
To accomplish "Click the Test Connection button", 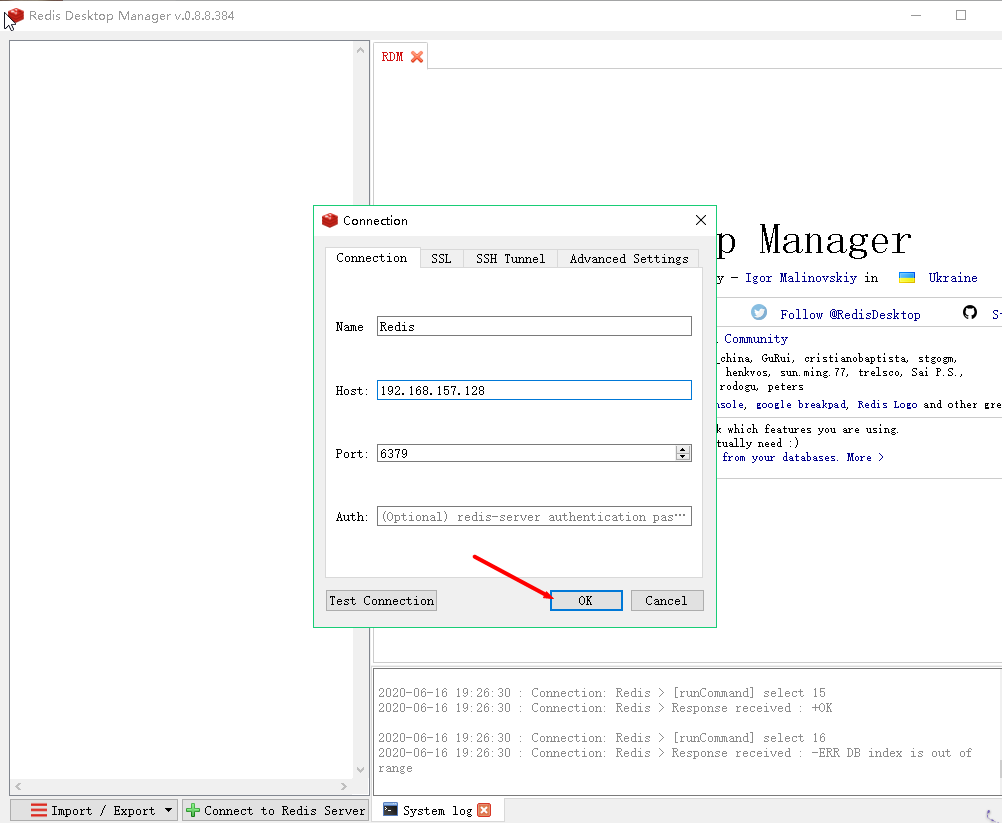I will pyautogui.click(x=382, y=600).
